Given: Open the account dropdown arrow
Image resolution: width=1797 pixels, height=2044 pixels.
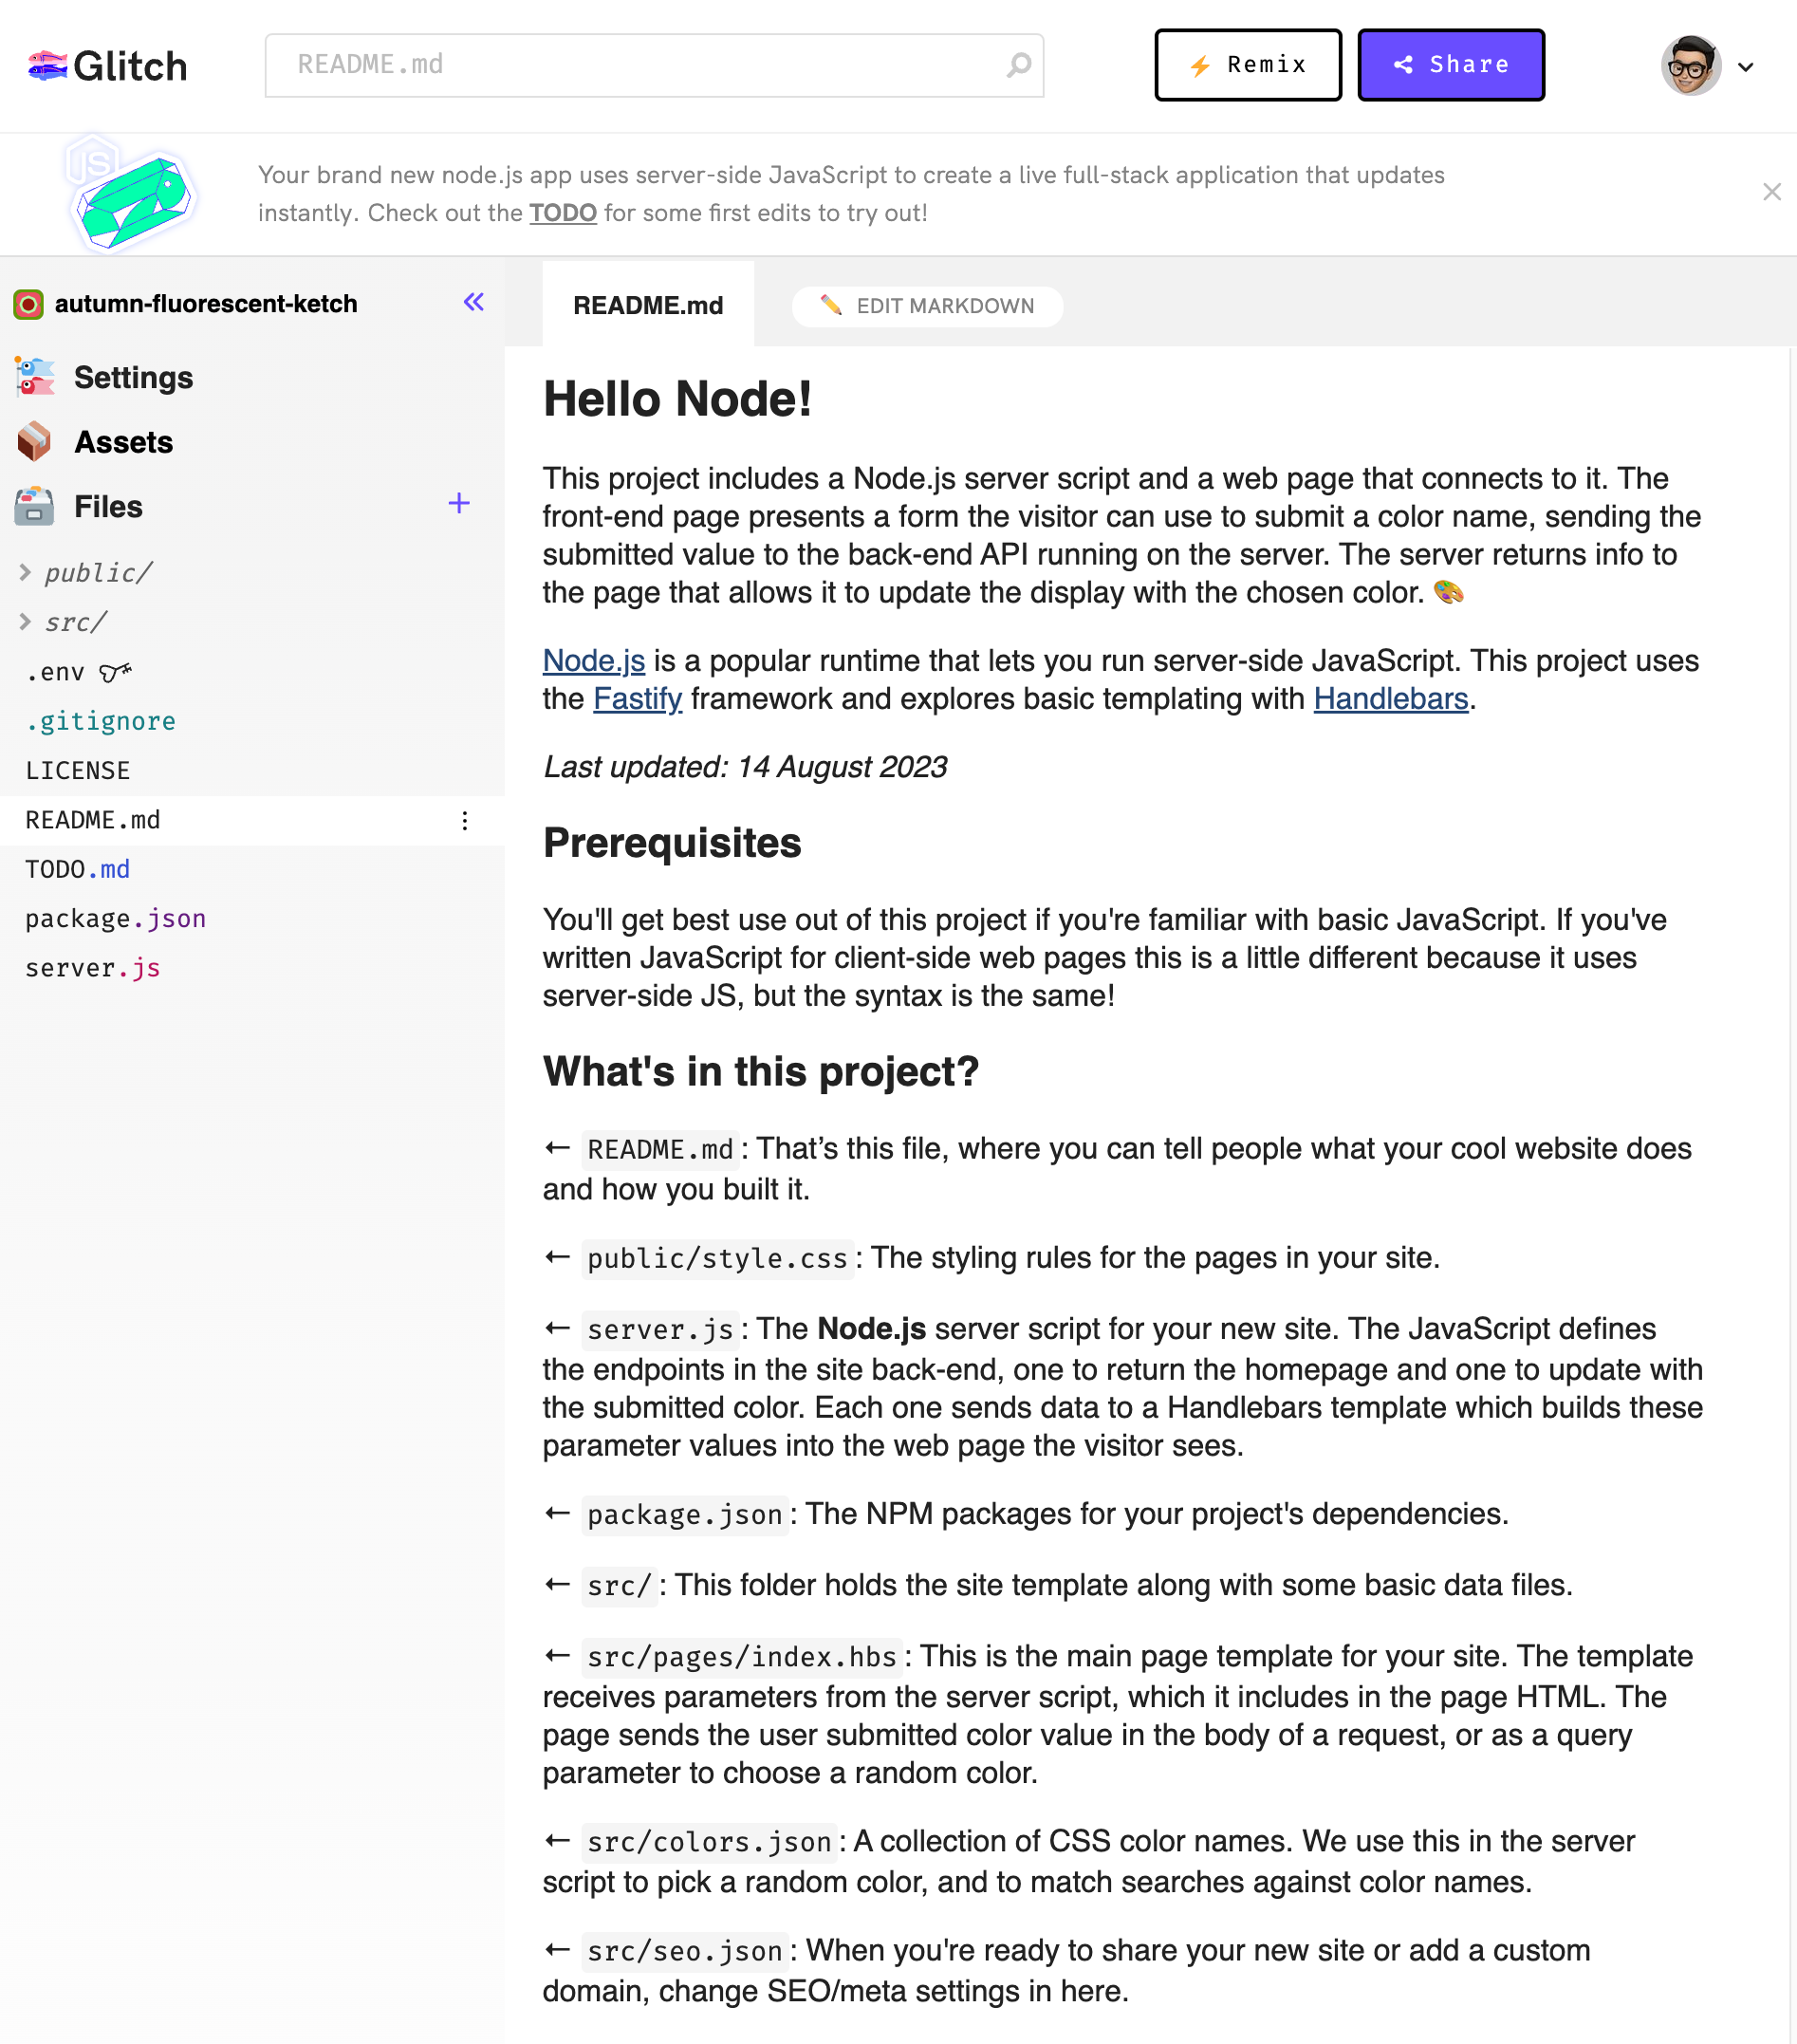Looking at the screenshot, I should [x=1745, y=67].
